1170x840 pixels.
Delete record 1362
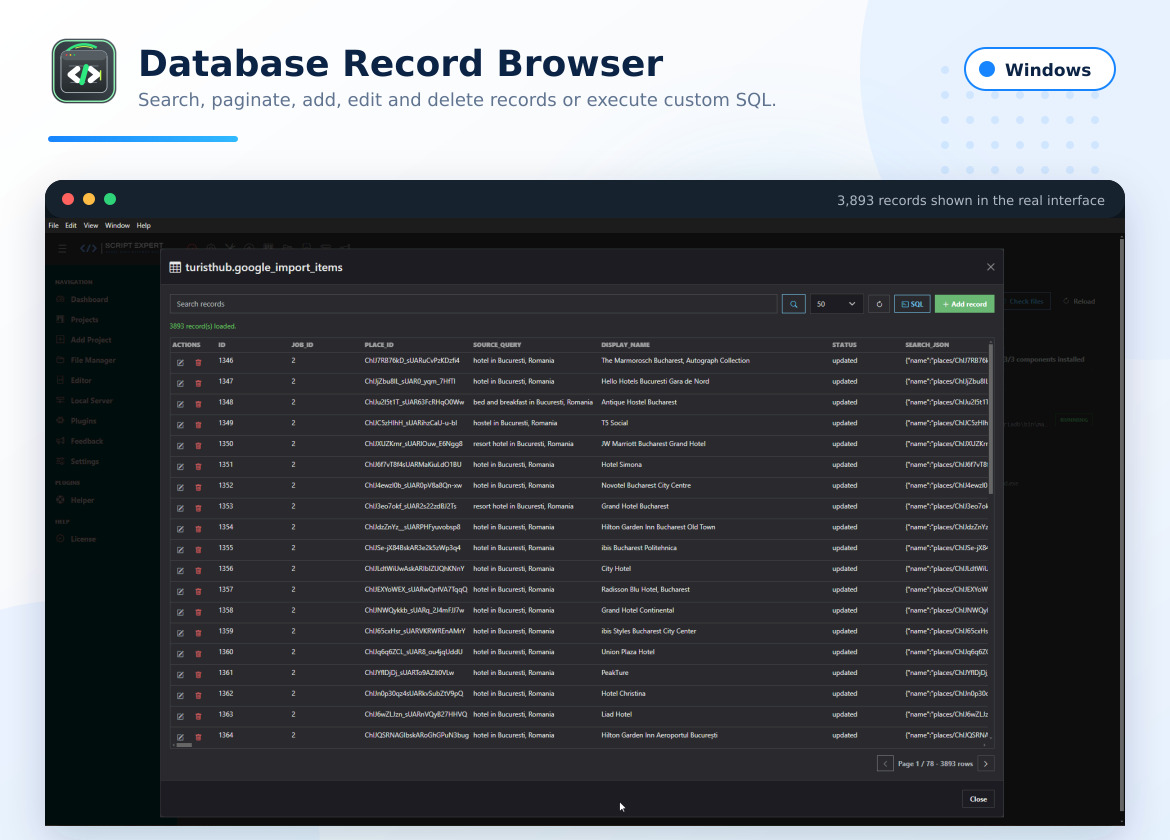(x=198, y=696)
